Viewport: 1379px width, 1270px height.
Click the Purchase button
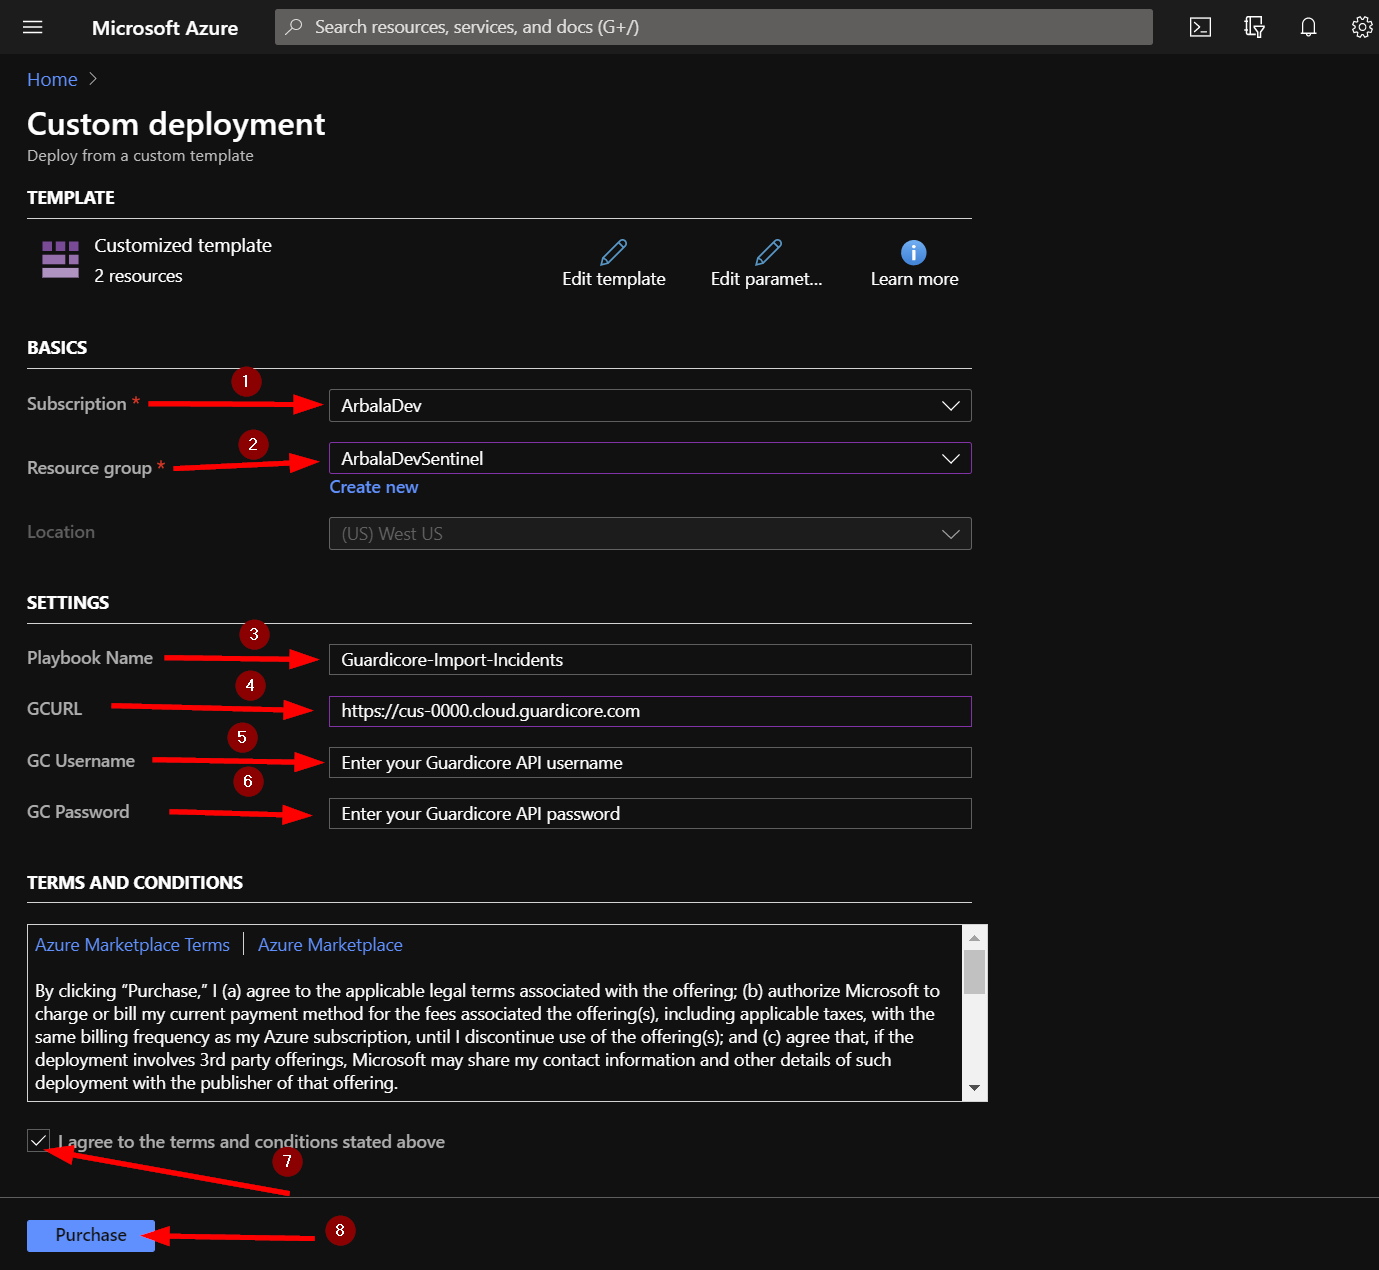91,1235
